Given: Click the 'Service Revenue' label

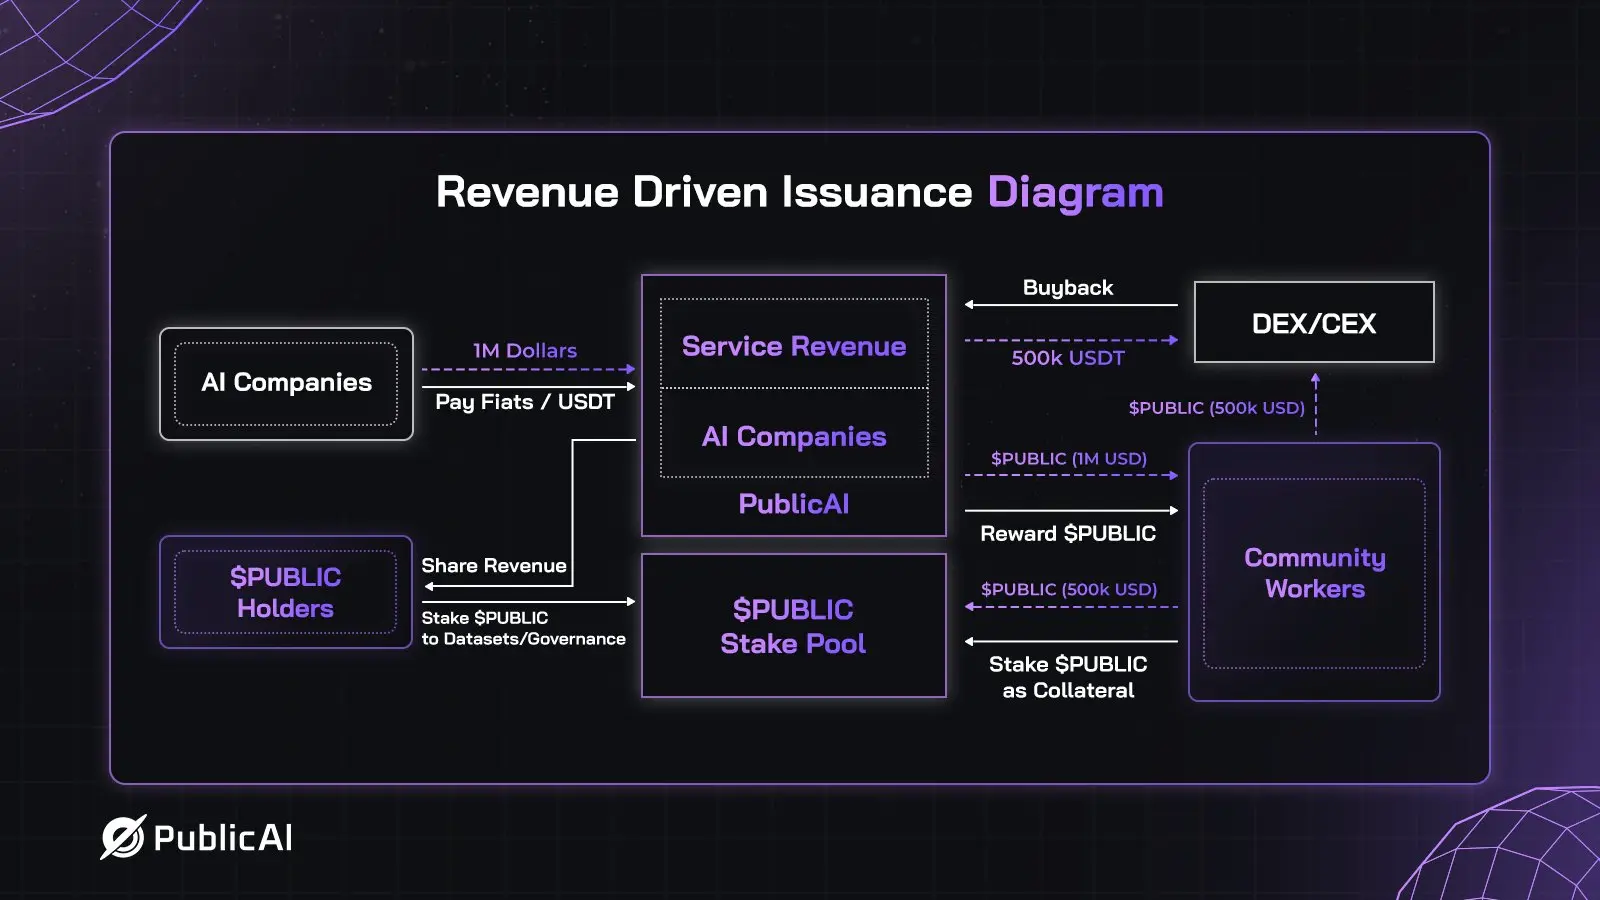Looking at the screenshot, I should pos(794,346).
